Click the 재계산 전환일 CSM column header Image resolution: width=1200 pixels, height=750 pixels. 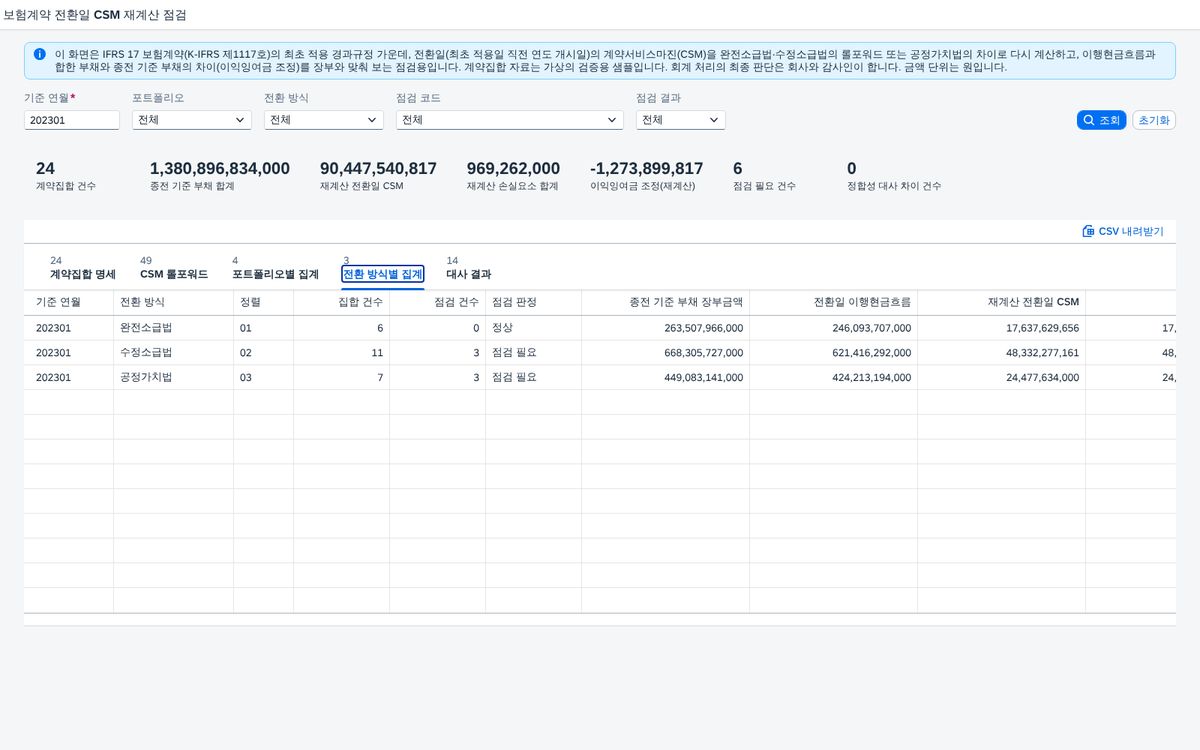(1002, 302)
